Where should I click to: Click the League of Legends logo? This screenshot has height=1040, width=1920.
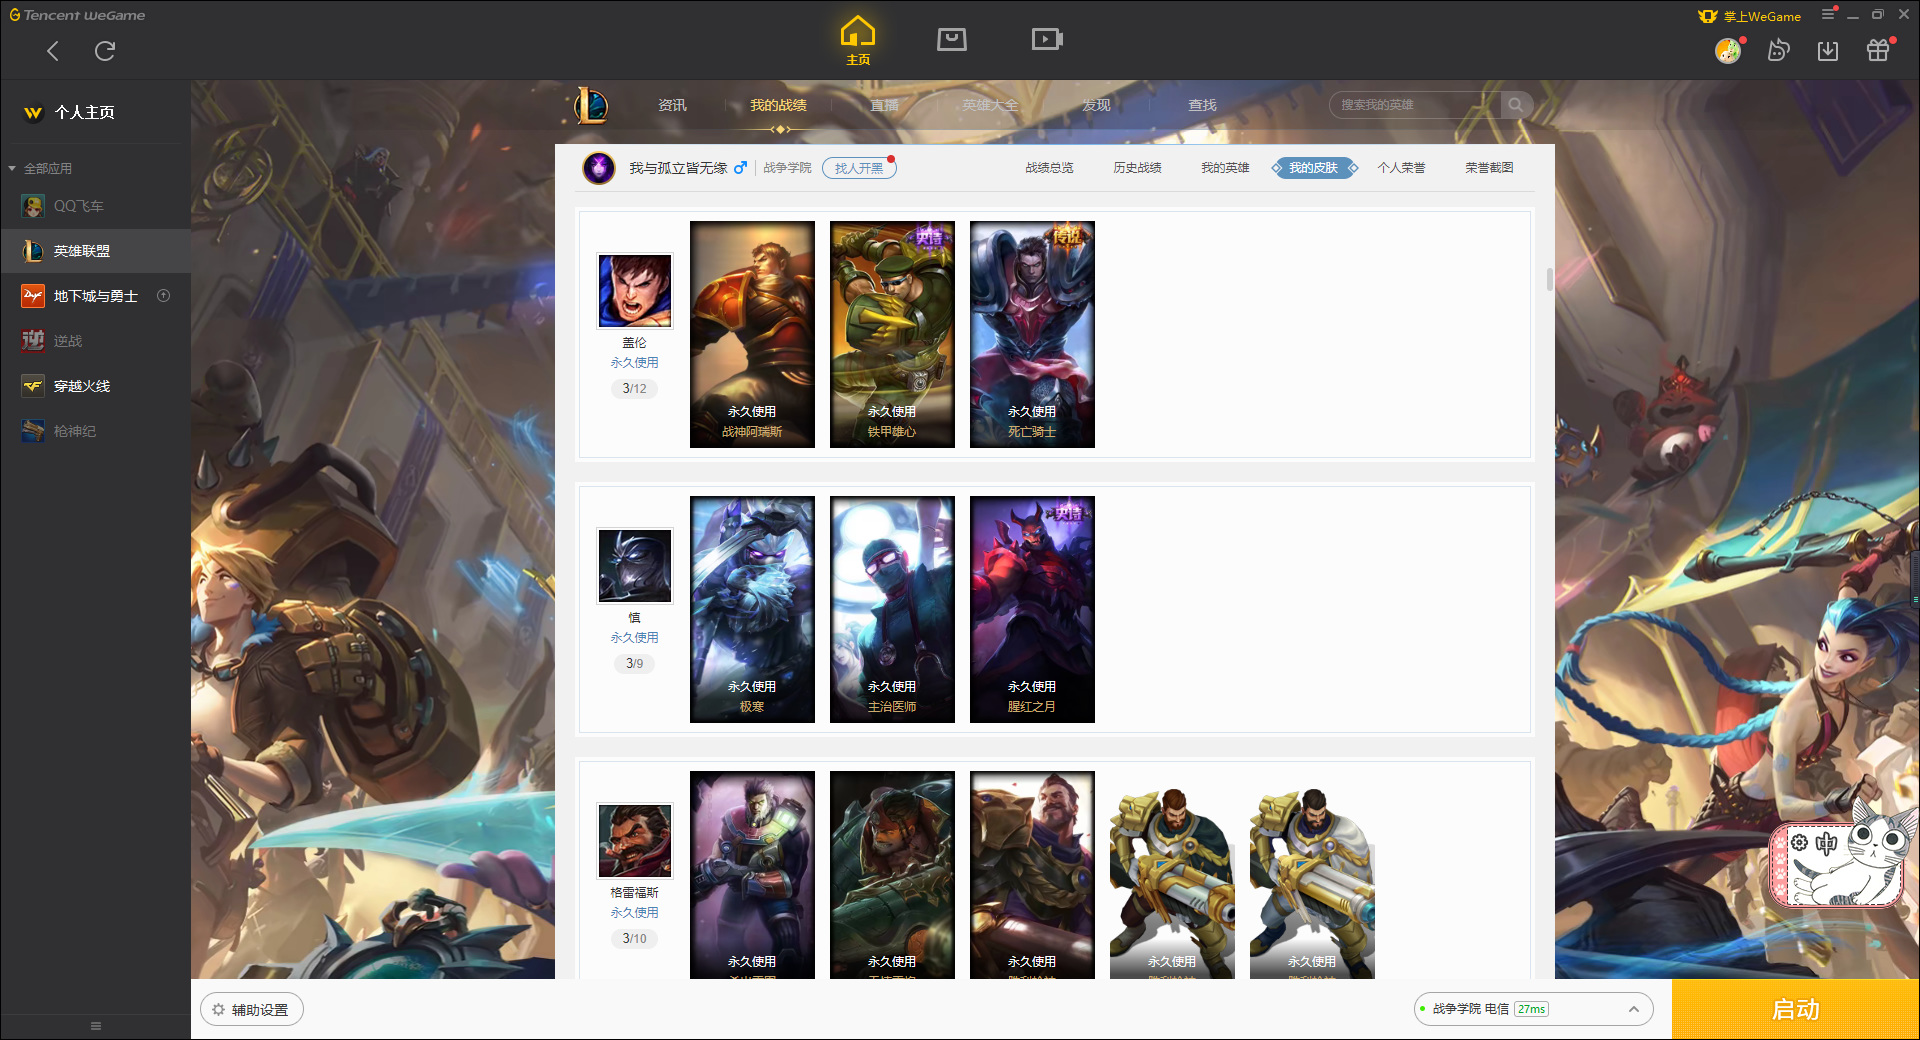[x=590, y=105]
